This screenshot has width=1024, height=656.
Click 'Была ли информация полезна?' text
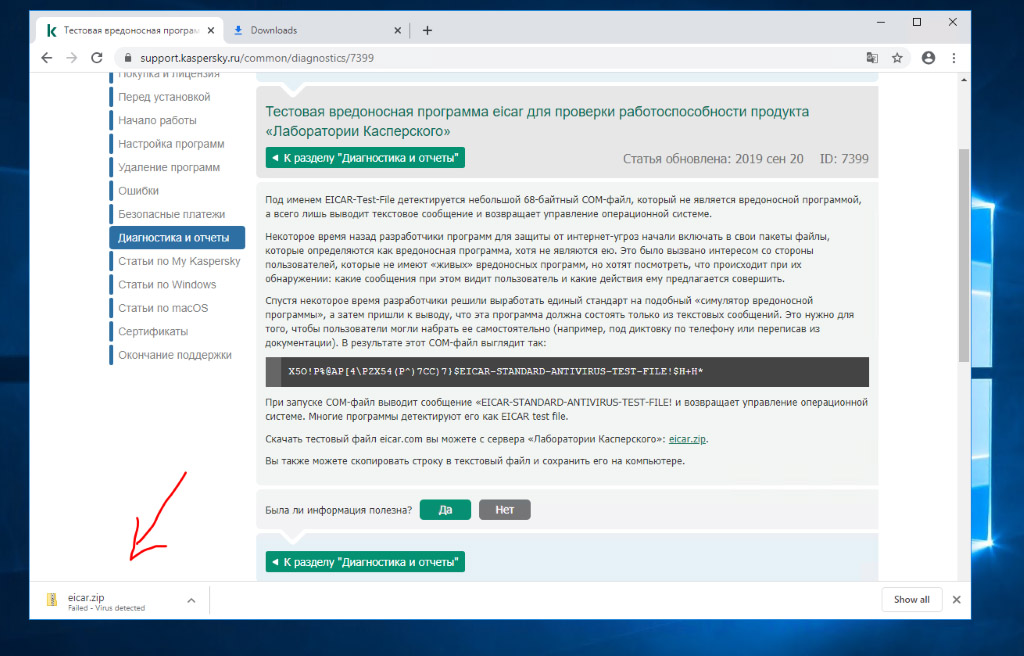(338, 510)
